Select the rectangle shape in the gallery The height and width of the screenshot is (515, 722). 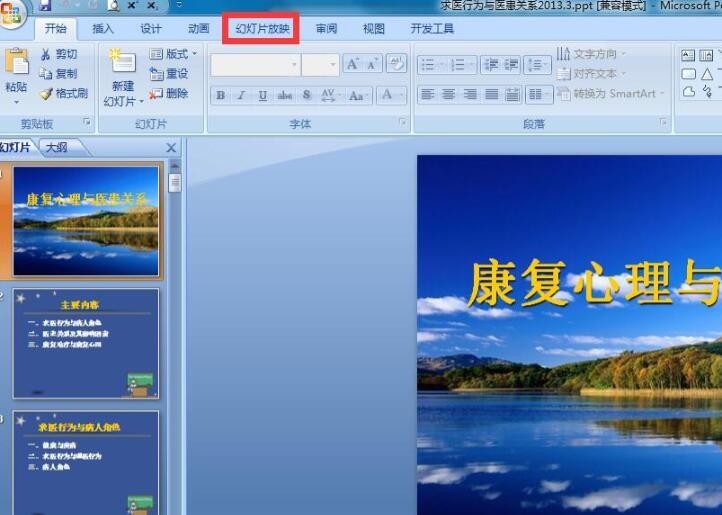[x=688, y=74]
